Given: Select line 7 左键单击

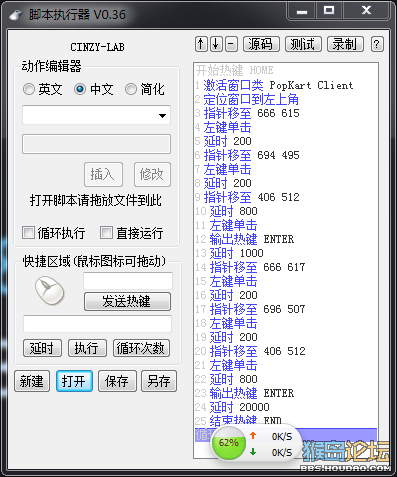Looking at the screenshot, I should click(286, 169).
